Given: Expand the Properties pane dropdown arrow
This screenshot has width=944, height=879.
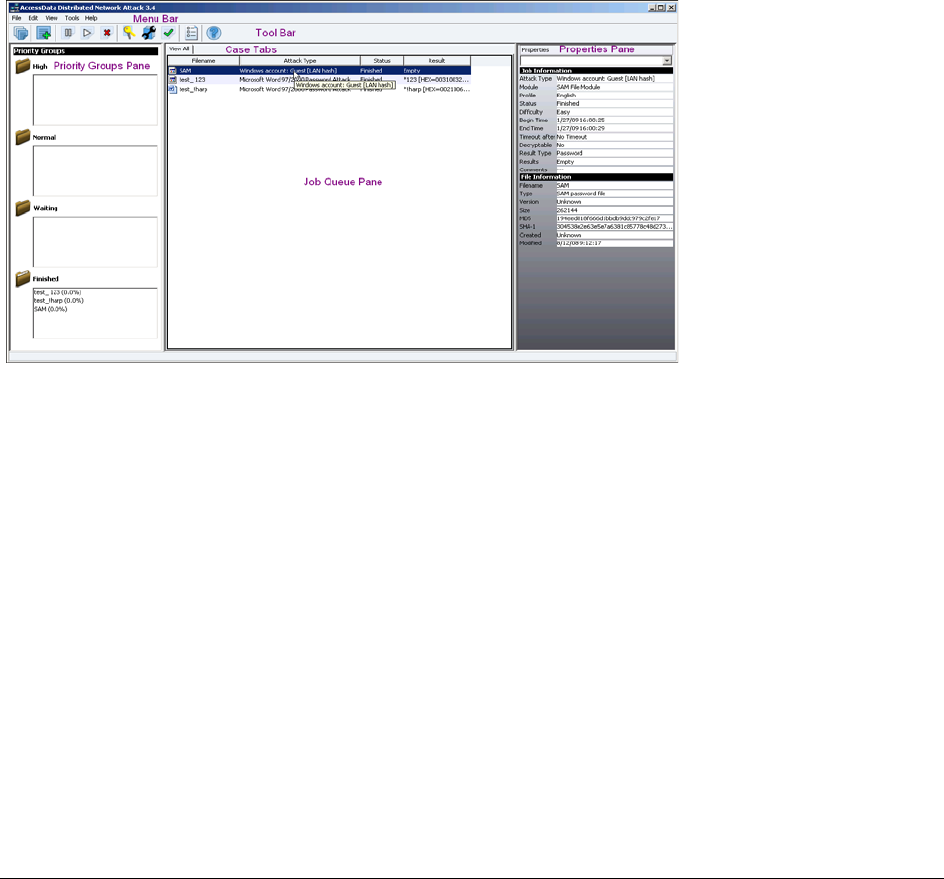Looking at the screenshot, I should click(x=667, y=61).
